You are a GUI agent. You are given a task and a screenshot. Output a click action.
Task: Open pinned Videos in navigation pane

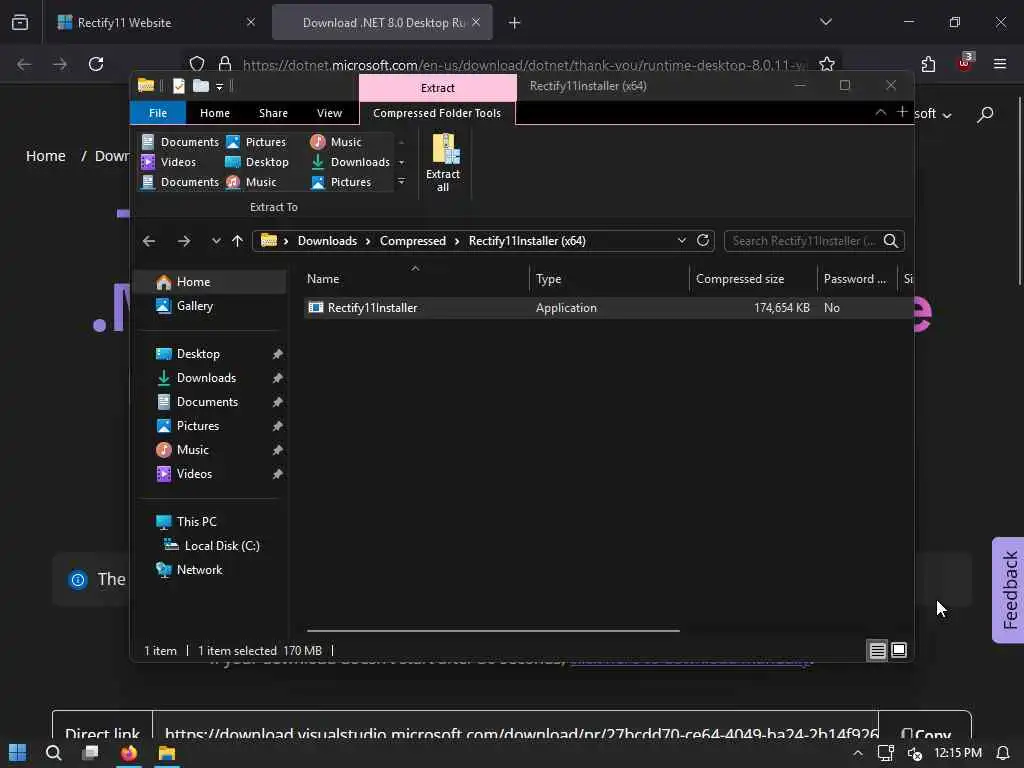[210, 473]
